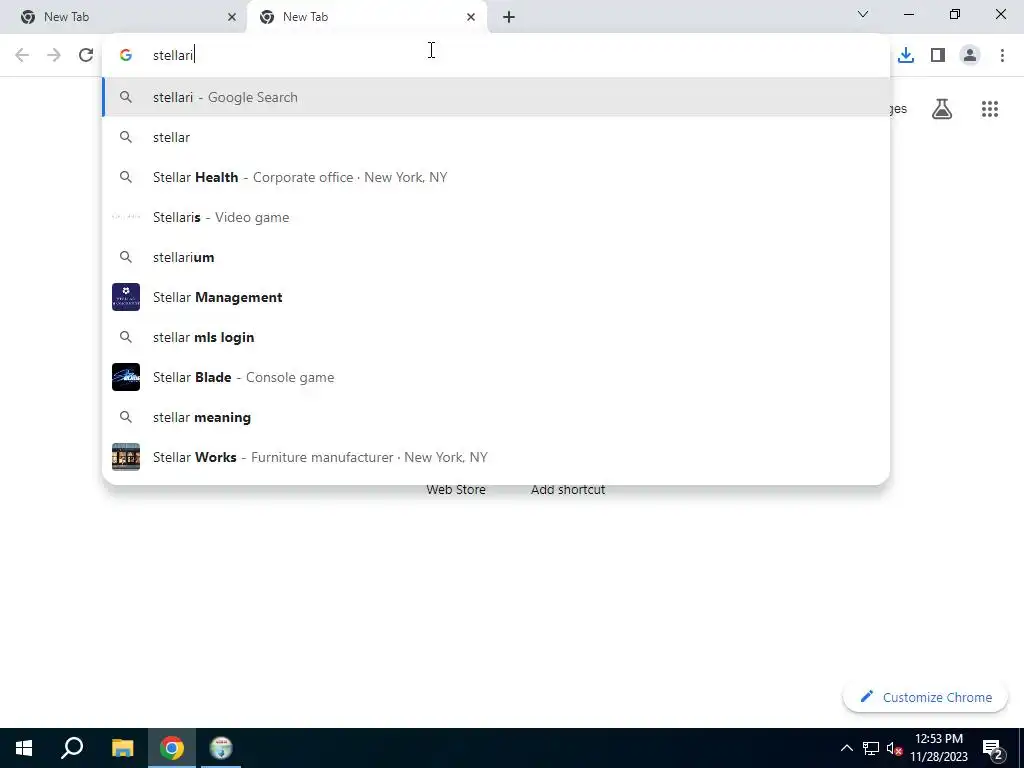Show hidden system tray icons
1024x768 pixels.
coord(846,748)
